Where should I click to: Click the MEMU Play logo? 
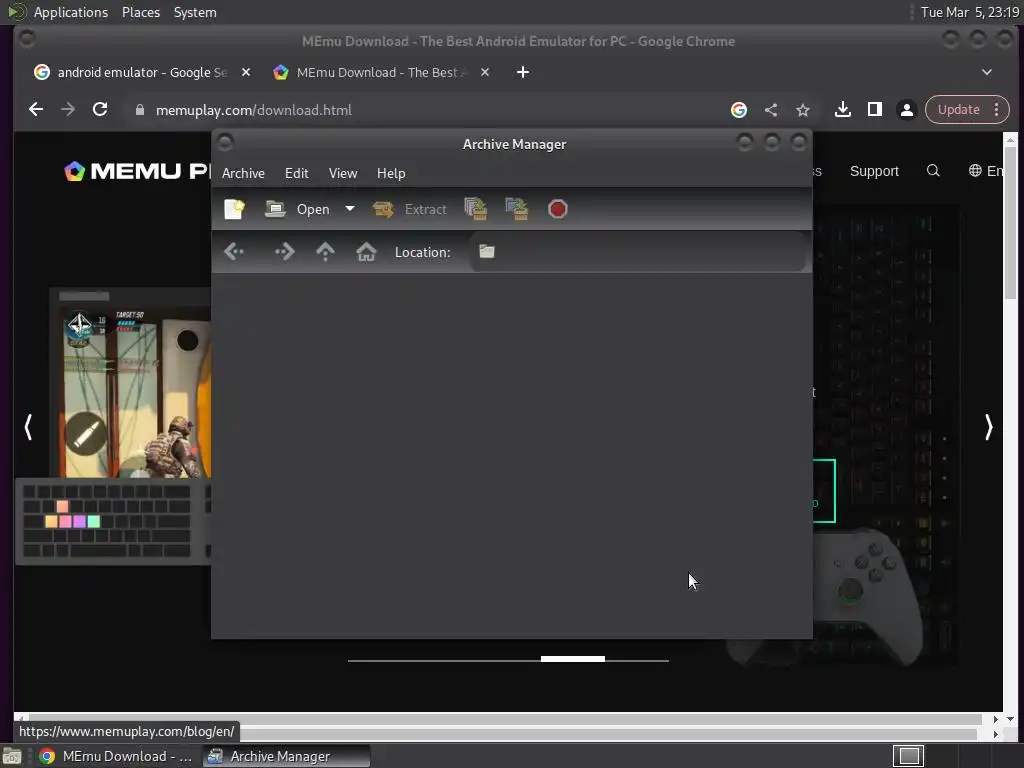137,171
